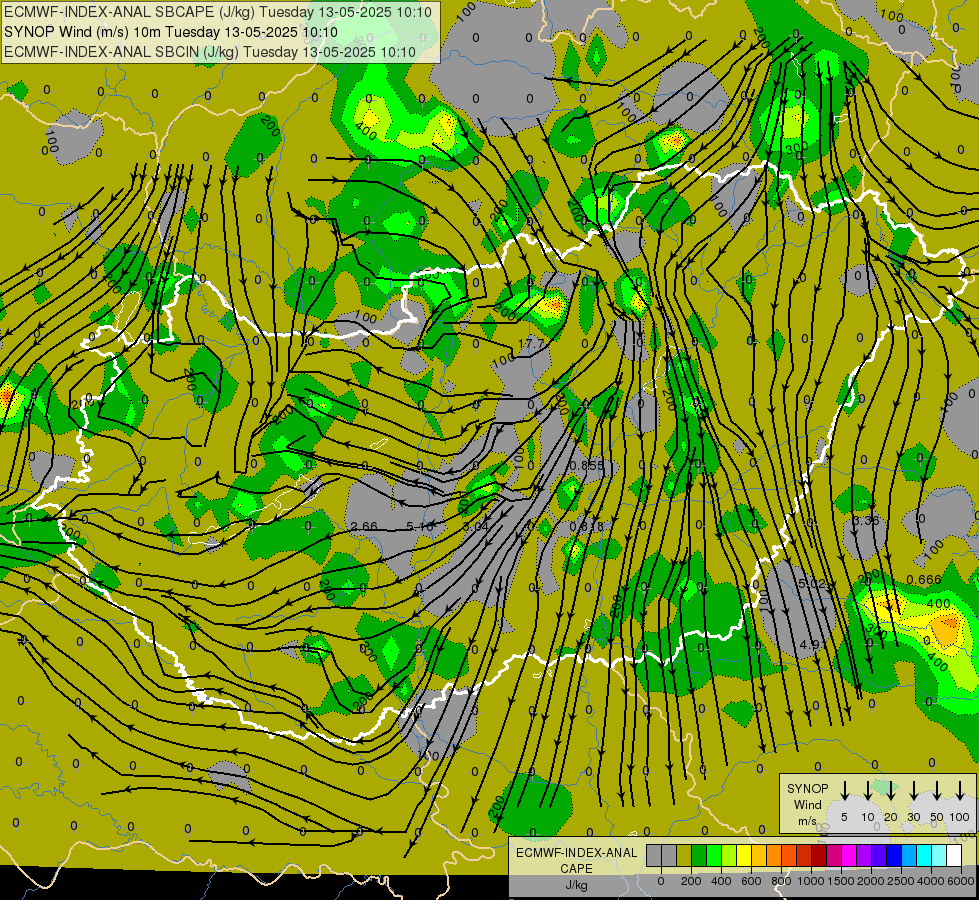Click the SBCIN title line at top
The width and height of the screenshot is (979, 900).
(x=210, y=52)
